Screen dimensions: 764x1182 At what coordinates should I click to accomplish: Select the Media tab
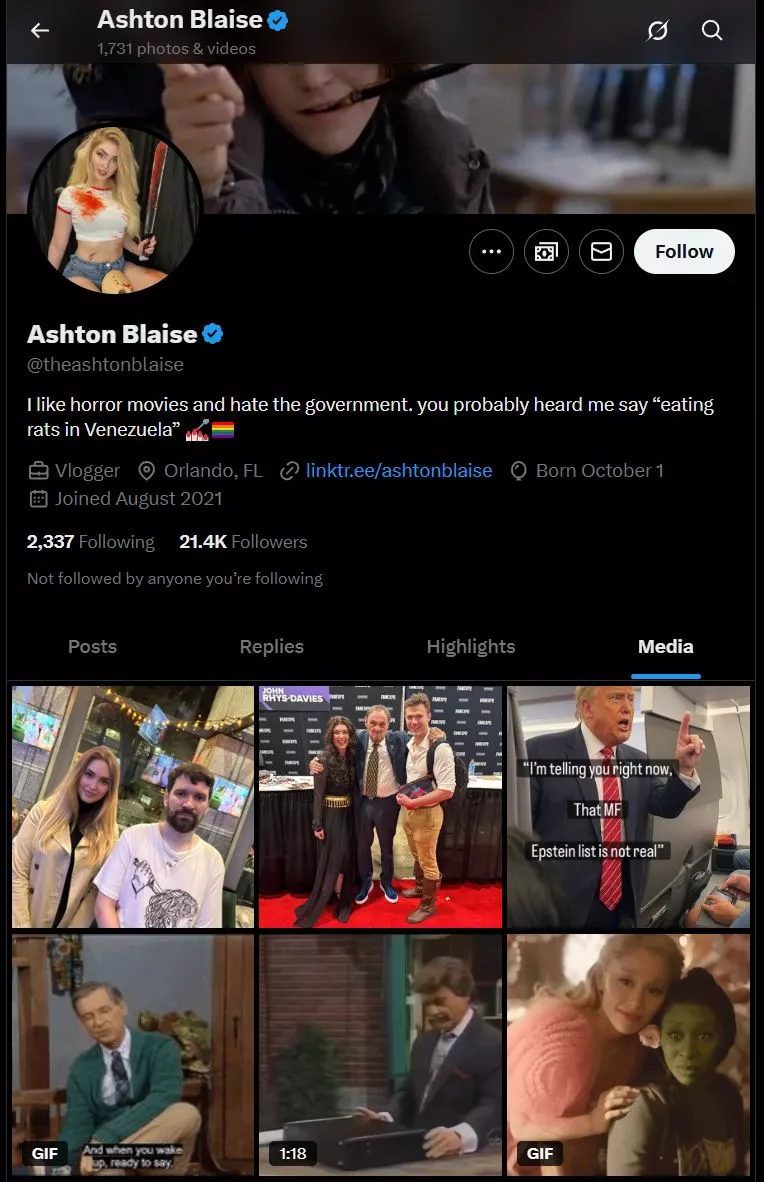pos(666,647)
